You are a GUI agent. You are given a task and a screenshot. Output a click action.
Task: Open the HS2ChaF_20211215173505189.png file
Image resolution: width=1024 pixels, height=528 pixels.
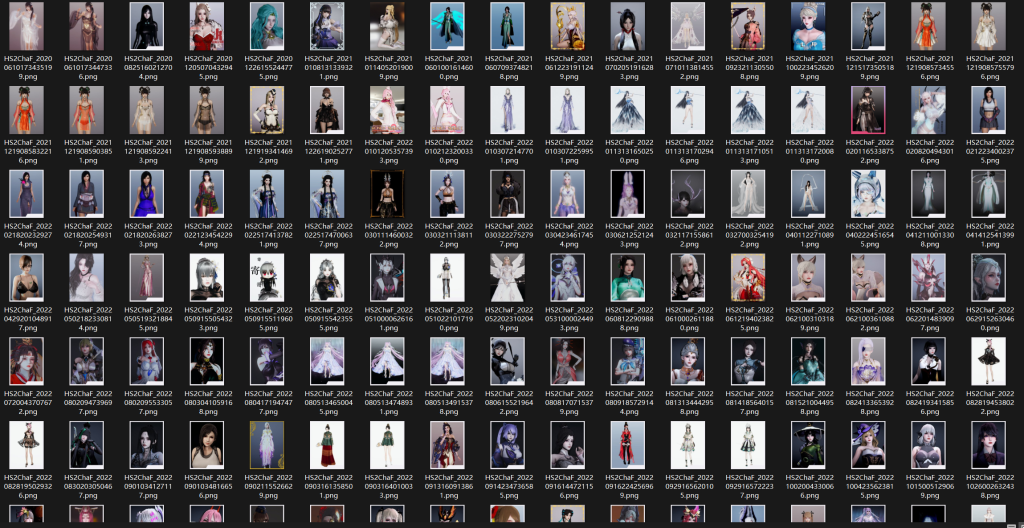[x=868, y=27]
